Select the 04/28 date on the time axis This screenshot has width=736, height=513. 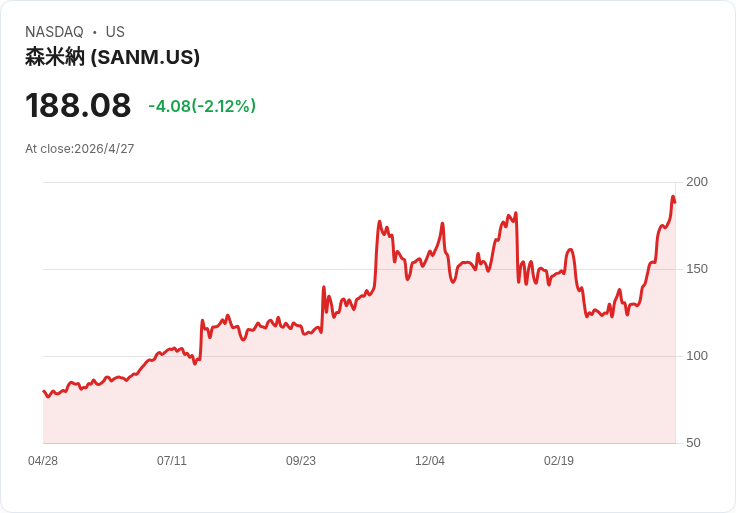pyautogui.click(x=43, y=461)
